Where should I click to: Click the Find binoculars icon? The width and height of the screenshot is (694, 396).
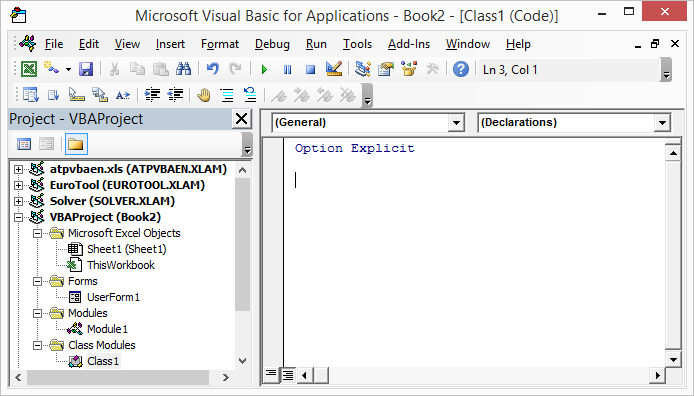click(183, 69)
